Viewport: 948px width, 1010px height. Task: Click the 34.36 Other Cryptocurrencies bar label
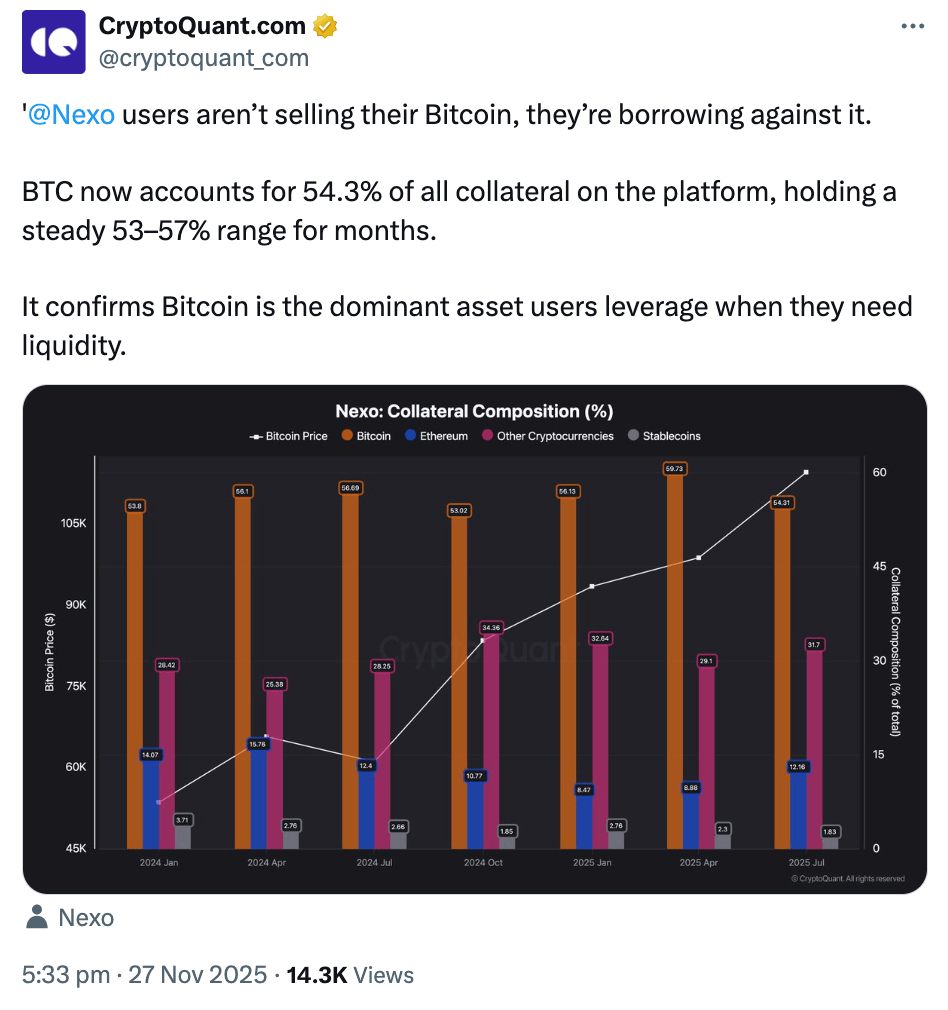491,627
